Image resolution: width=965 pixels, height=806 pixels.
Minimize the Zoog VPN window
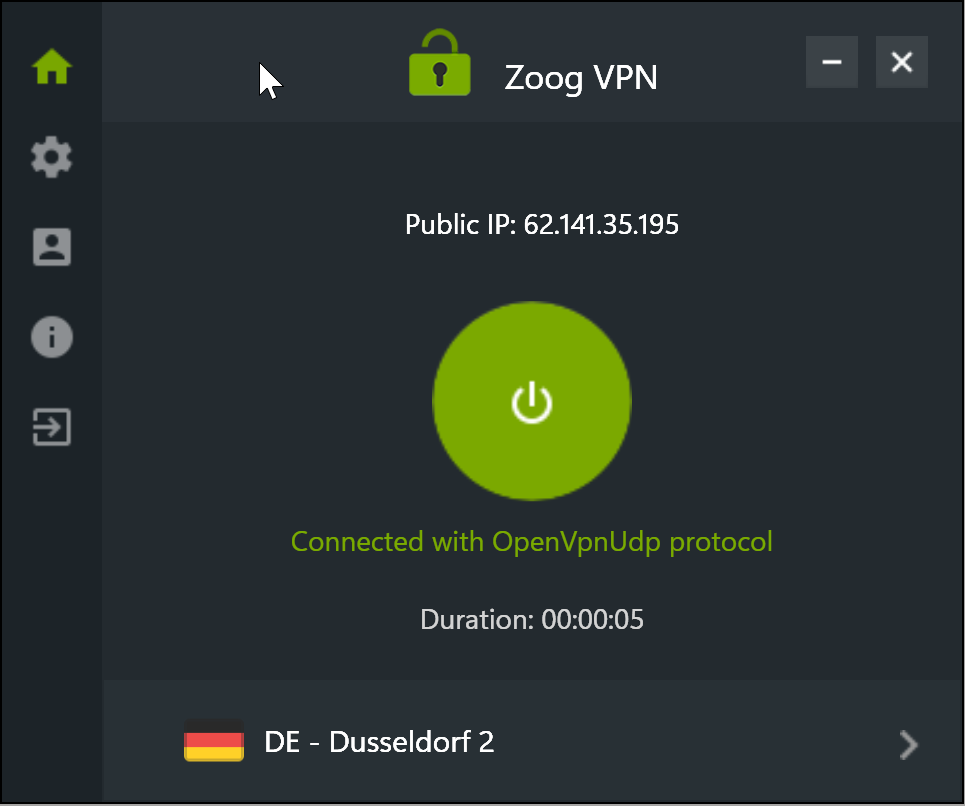(832, 62)
